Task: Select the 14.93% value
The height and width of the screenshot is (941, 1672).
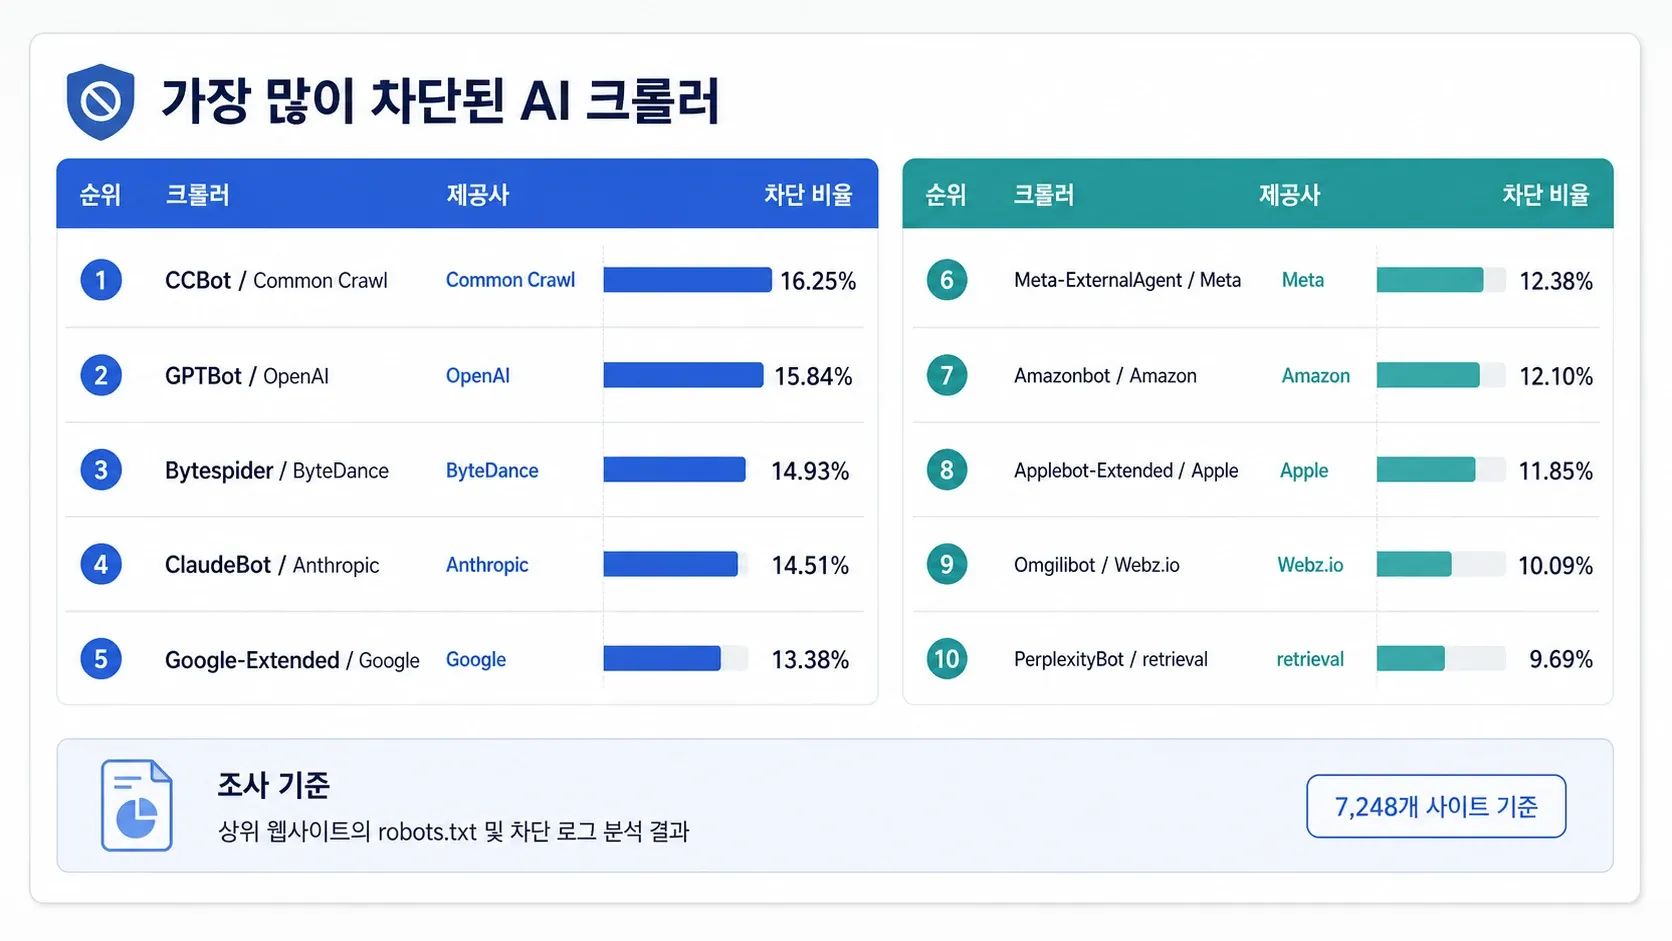Action: coord(810,471)
